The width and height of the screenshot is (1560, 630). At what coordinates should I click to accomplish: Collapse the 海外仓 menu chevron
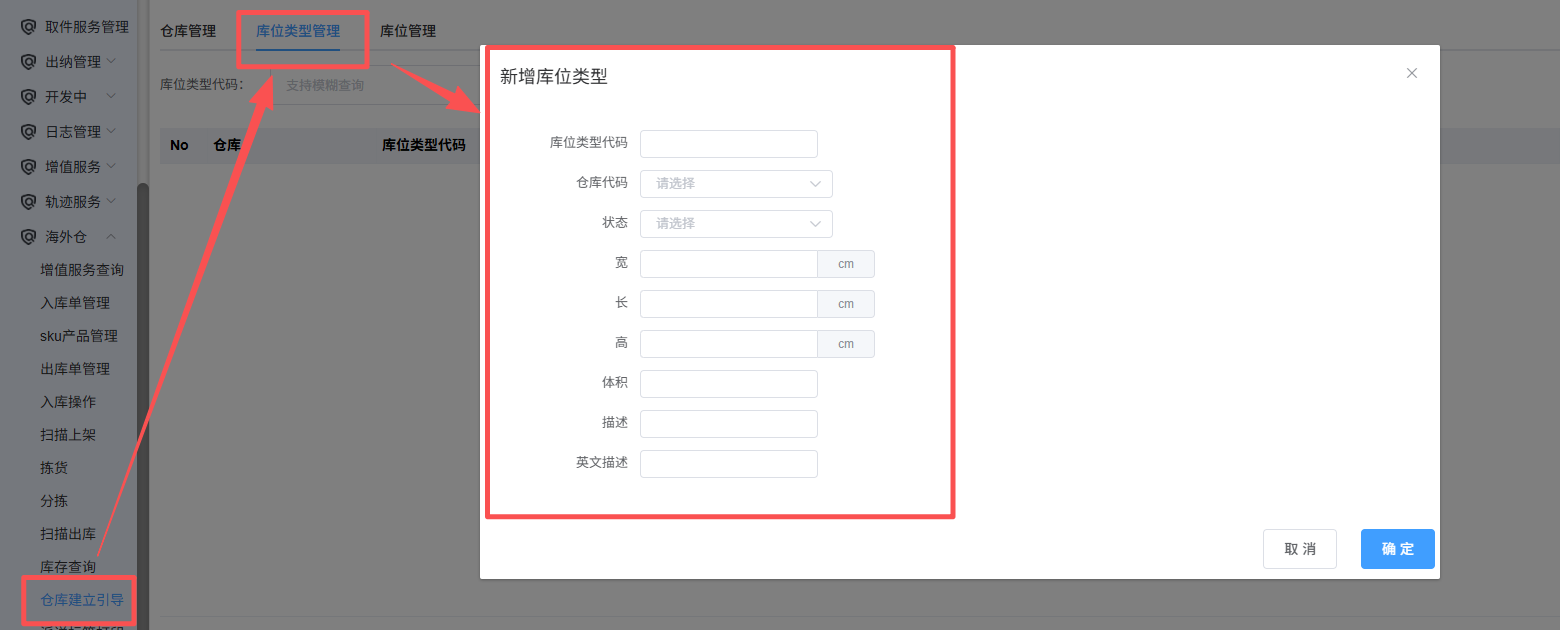(x=111, y=237)
